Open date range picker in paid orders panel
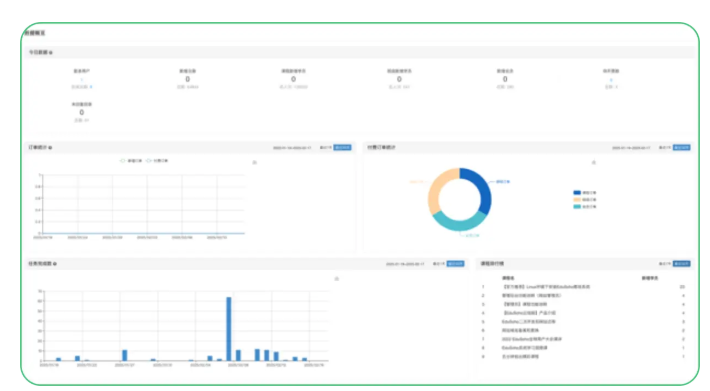The width and height of the screenshot is (710, 391). coord(631,148)
